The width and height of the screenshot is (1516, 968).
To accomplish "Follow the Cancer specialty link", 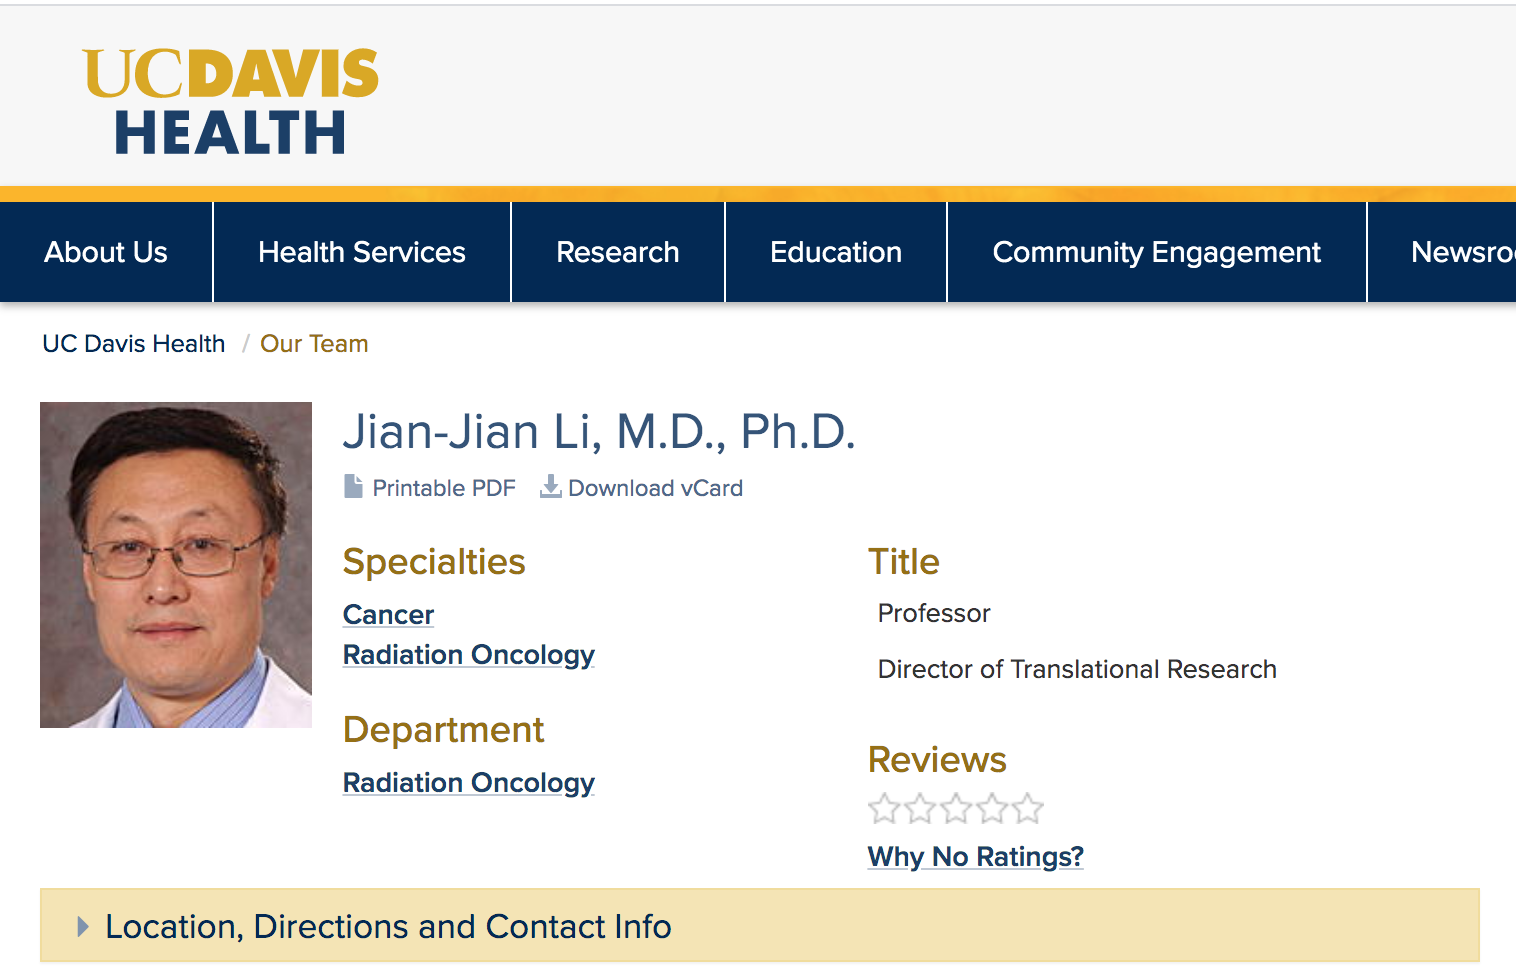I will (x=388, y=614).
